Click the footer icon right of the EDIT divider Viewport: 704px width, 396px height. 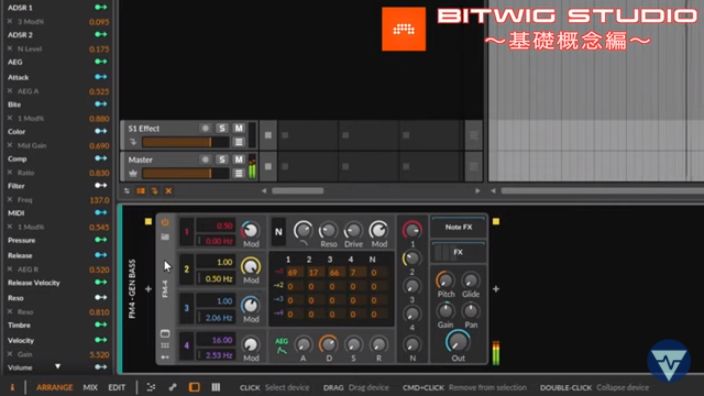point(151,387)
